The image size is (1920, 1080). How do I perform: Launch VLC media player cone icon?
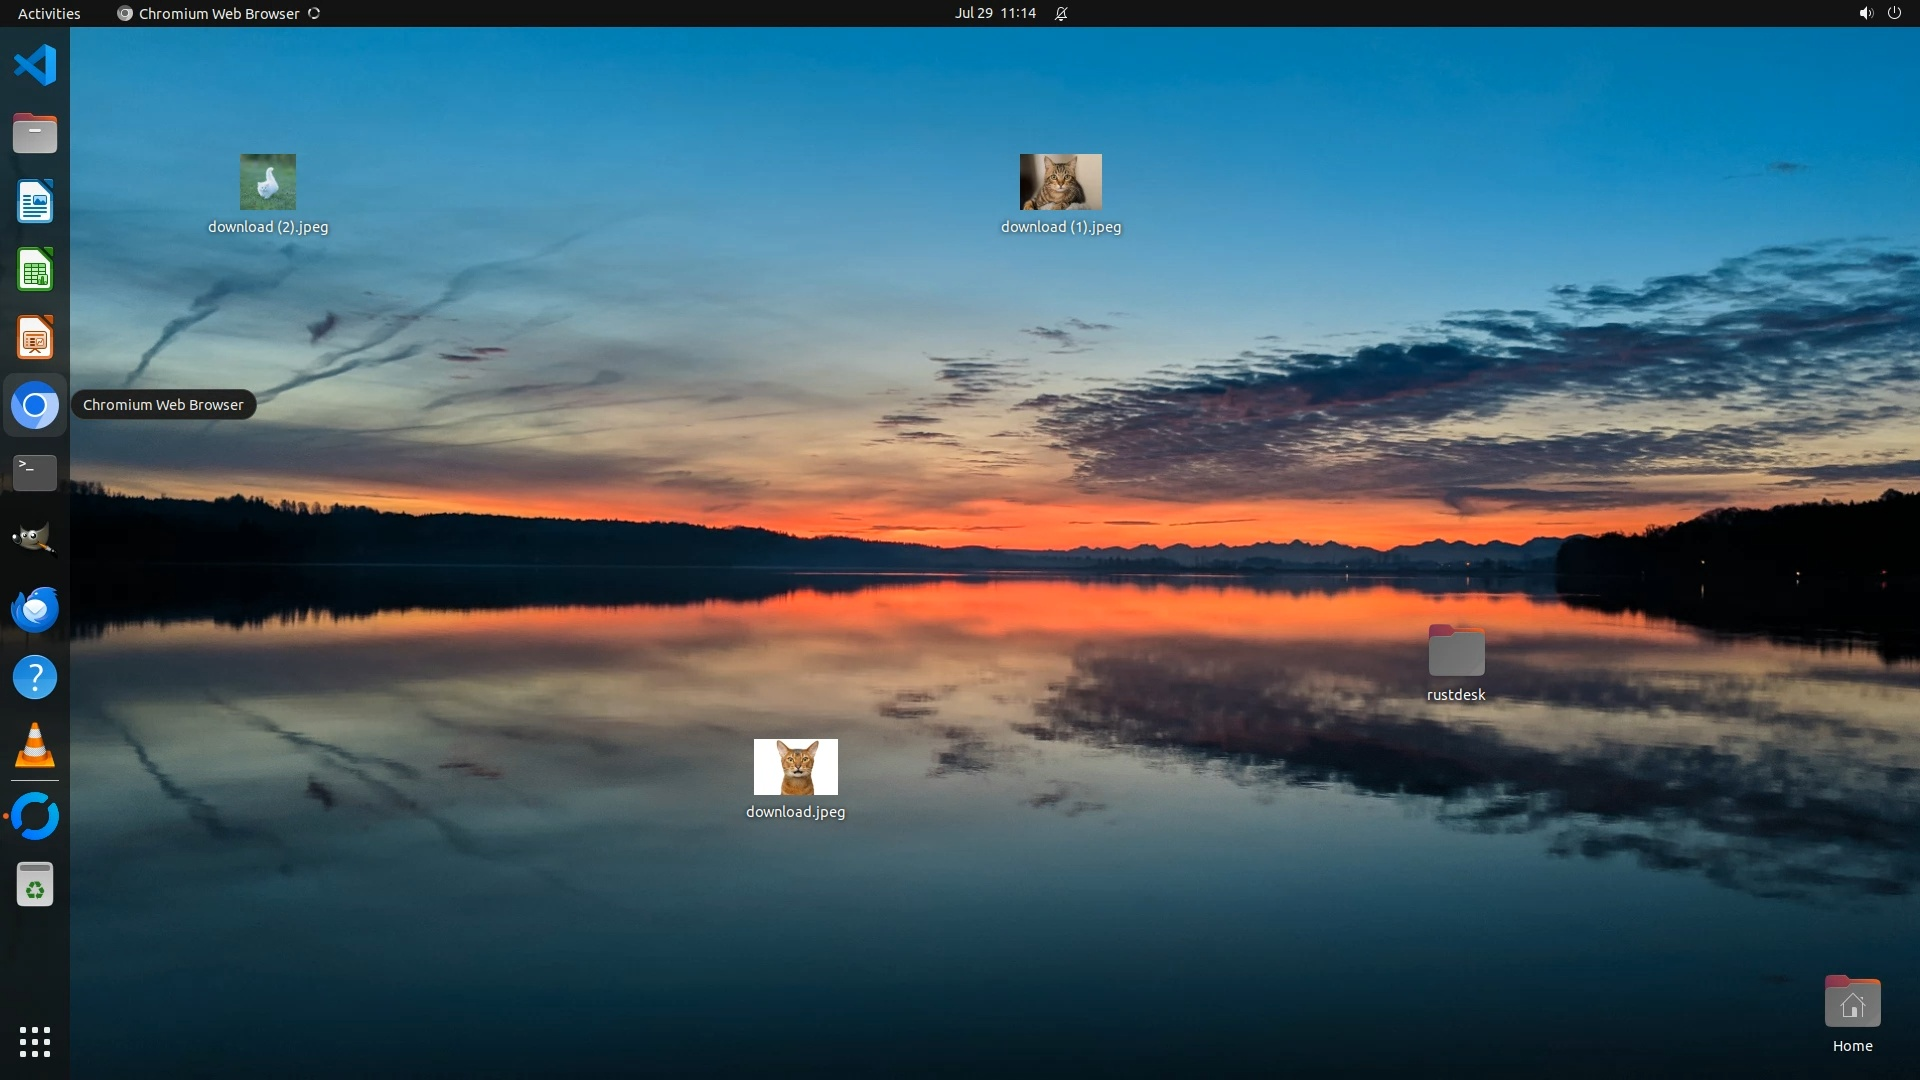pos(35,746)
